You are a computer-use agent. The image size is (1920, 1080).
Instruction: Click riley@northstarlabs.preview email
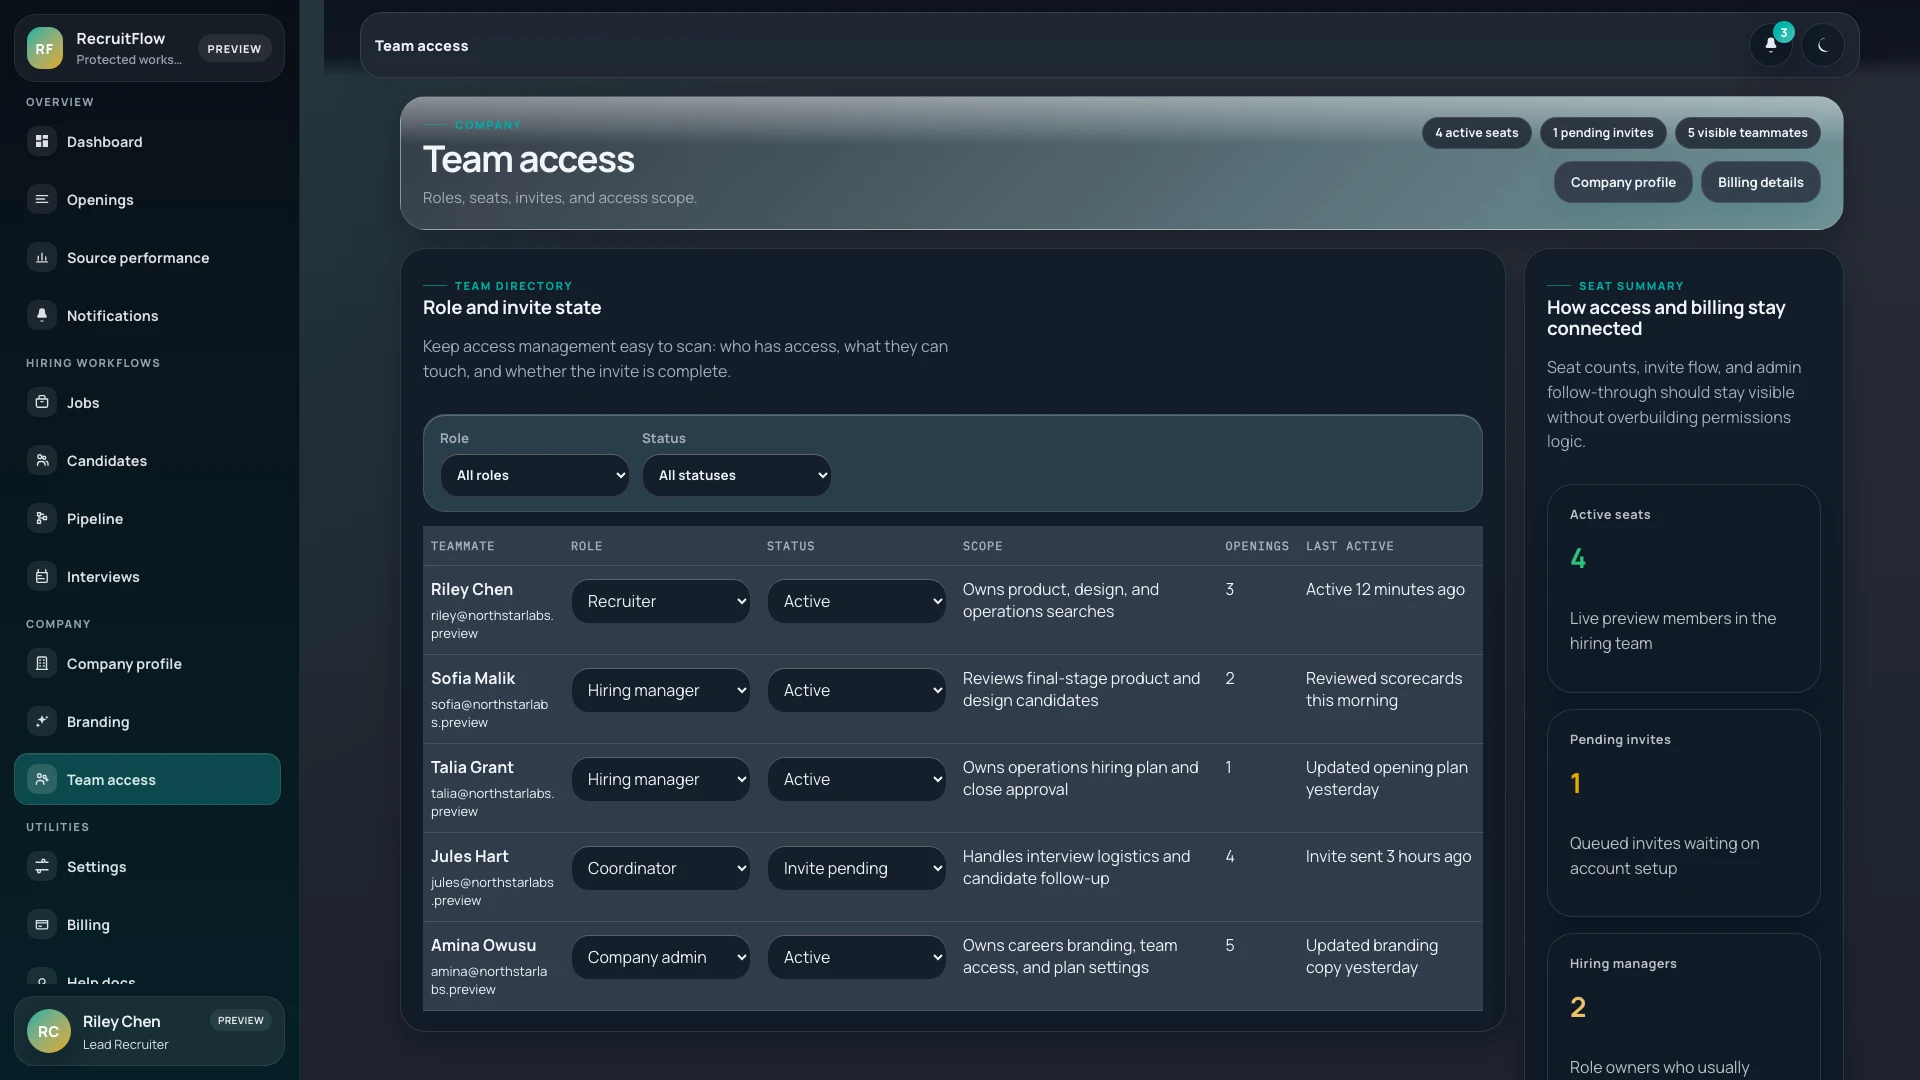[x=492, y=625]
